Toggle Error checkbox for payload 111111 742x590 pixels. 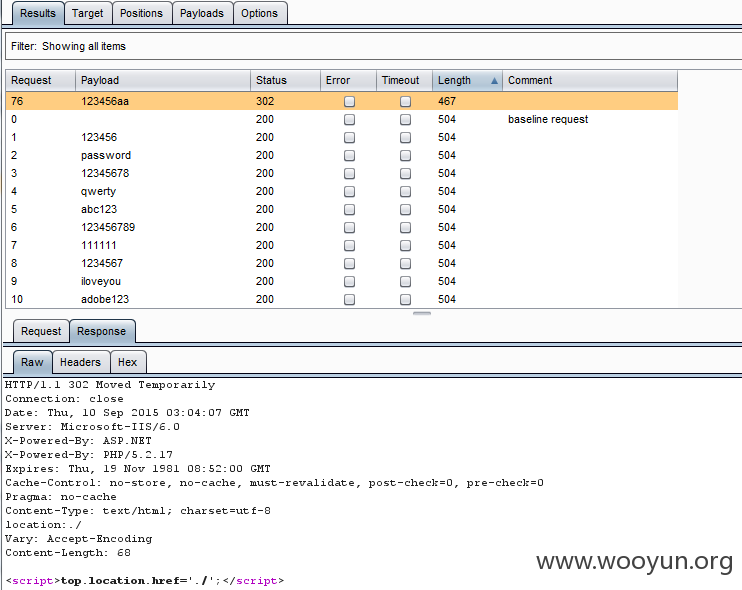click(349, 245)
